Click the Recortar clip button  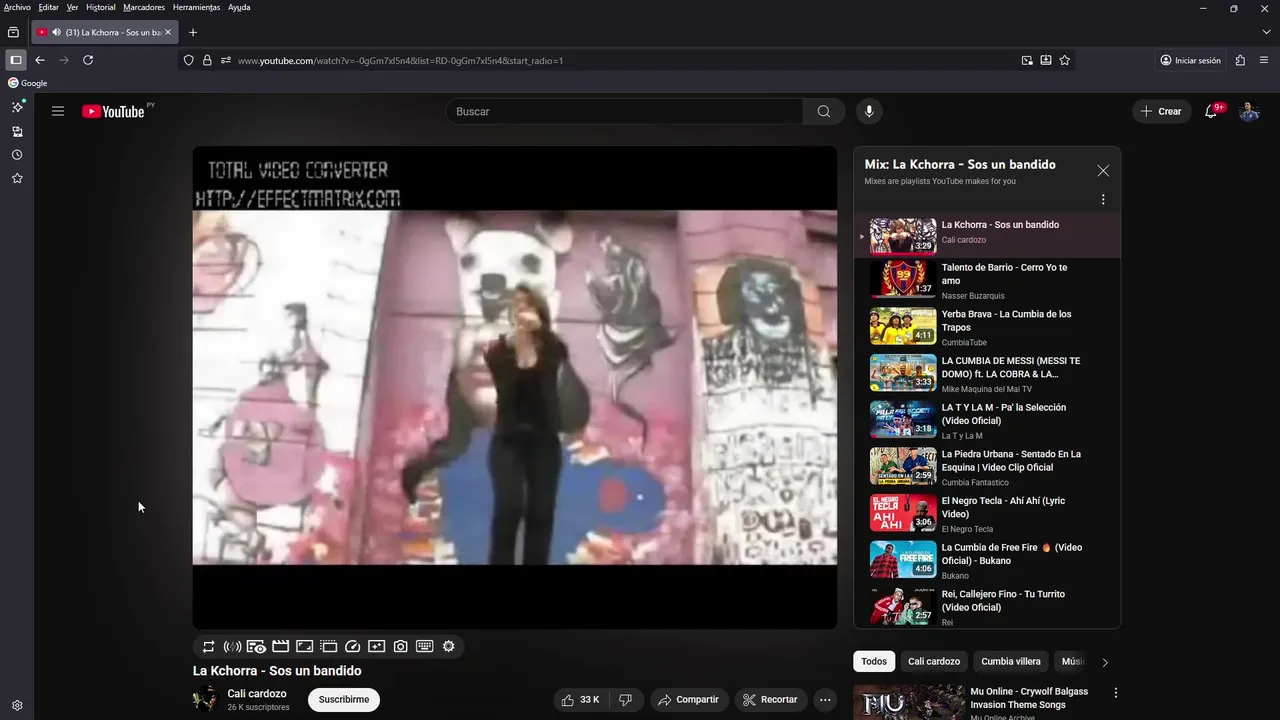pos(770,700)
